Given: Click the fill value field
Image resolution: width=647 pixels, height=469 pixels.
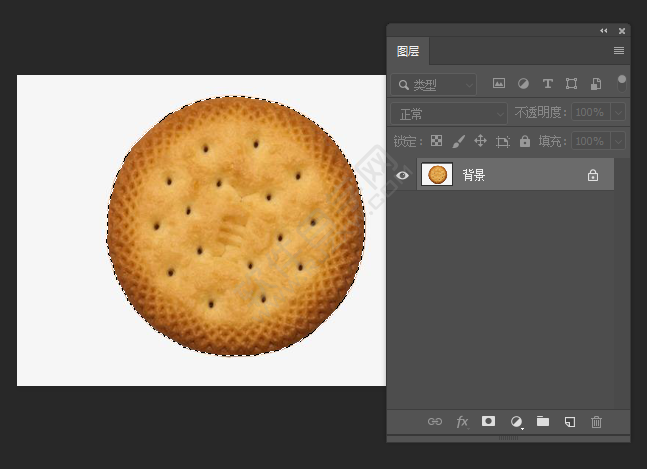Looking at the screenshot, I should (590, 141).
